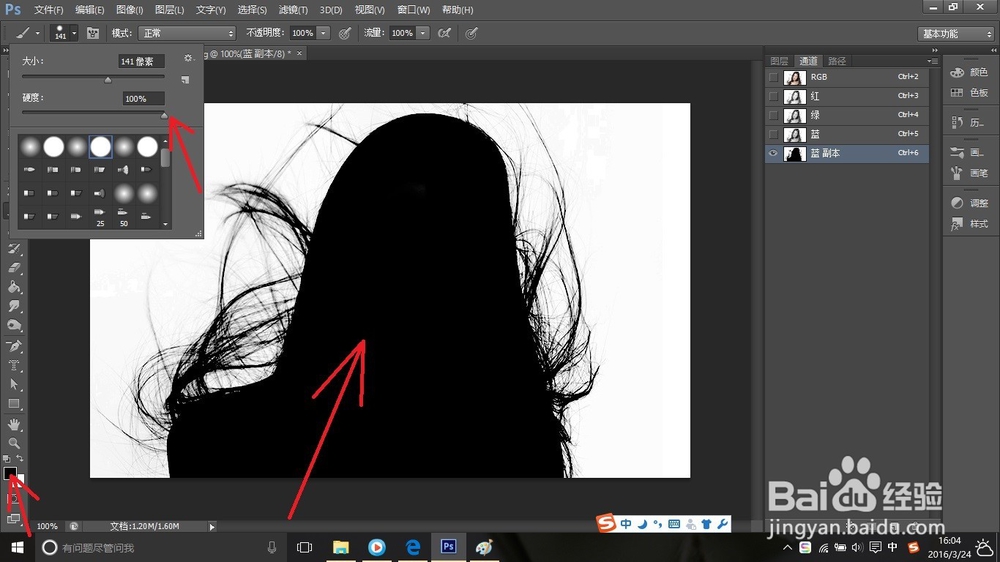Click the 硬度 hardness slider handle
Image resolution: width=1000 pixels, height=562 pixels.
(164, 115)
